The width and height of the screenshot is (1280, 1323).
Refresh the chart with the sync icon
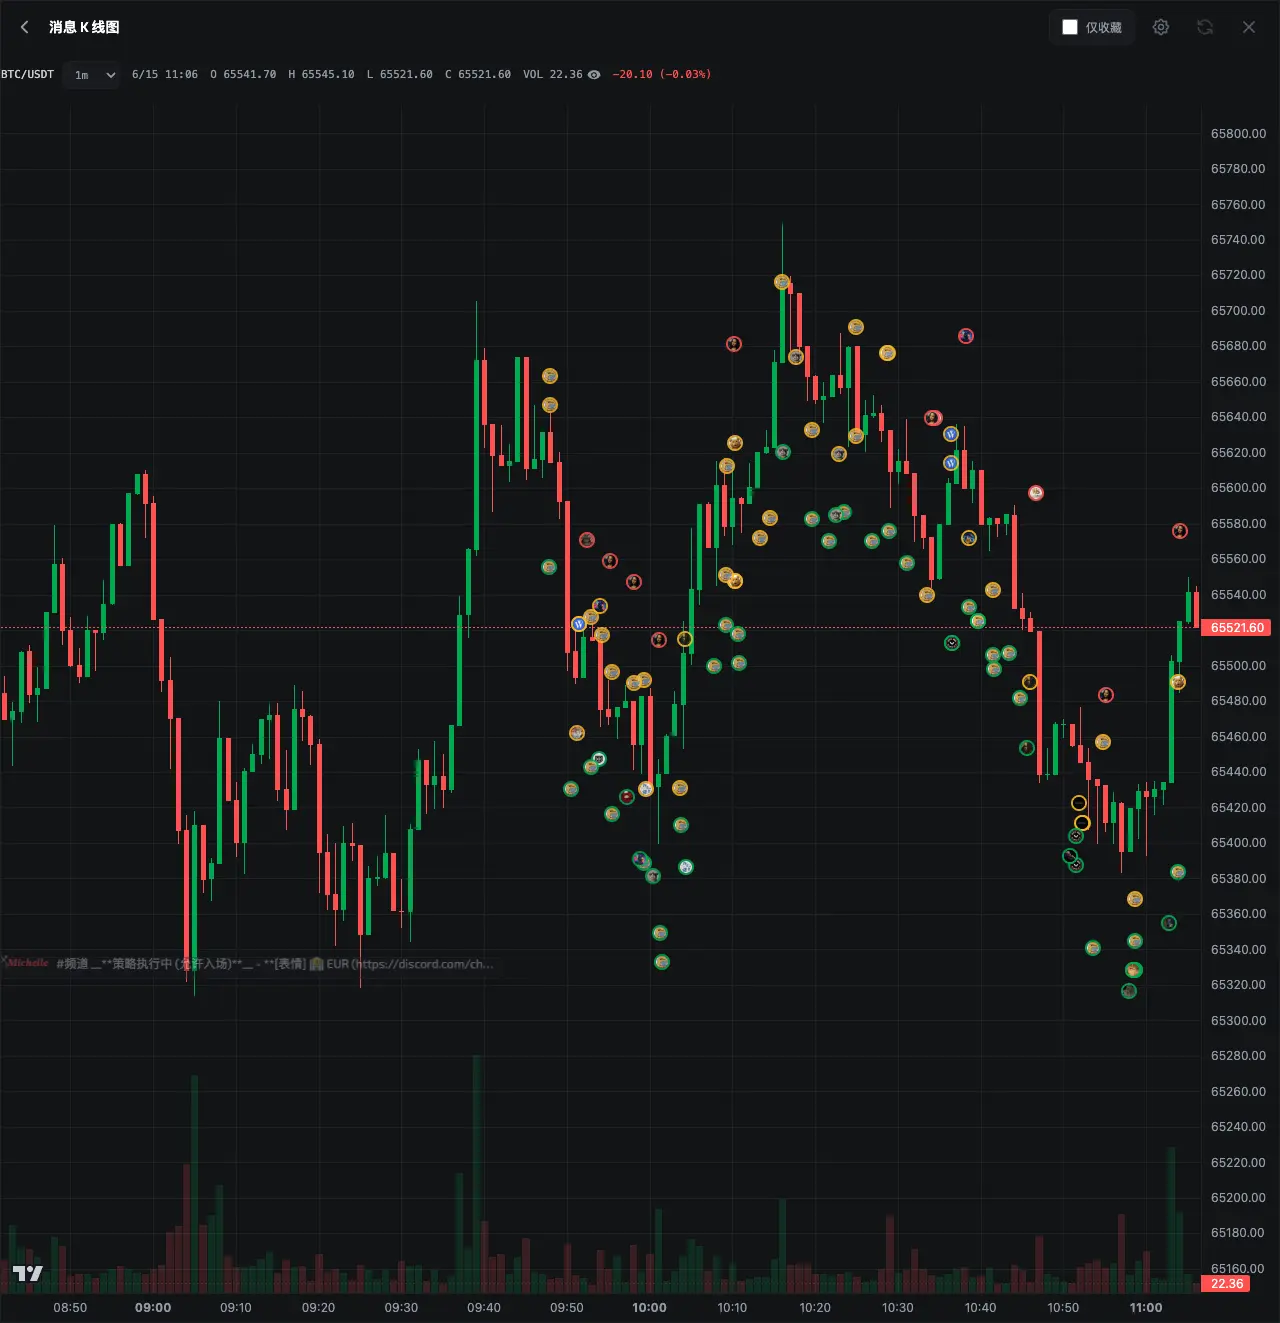tap(1205, 27)
